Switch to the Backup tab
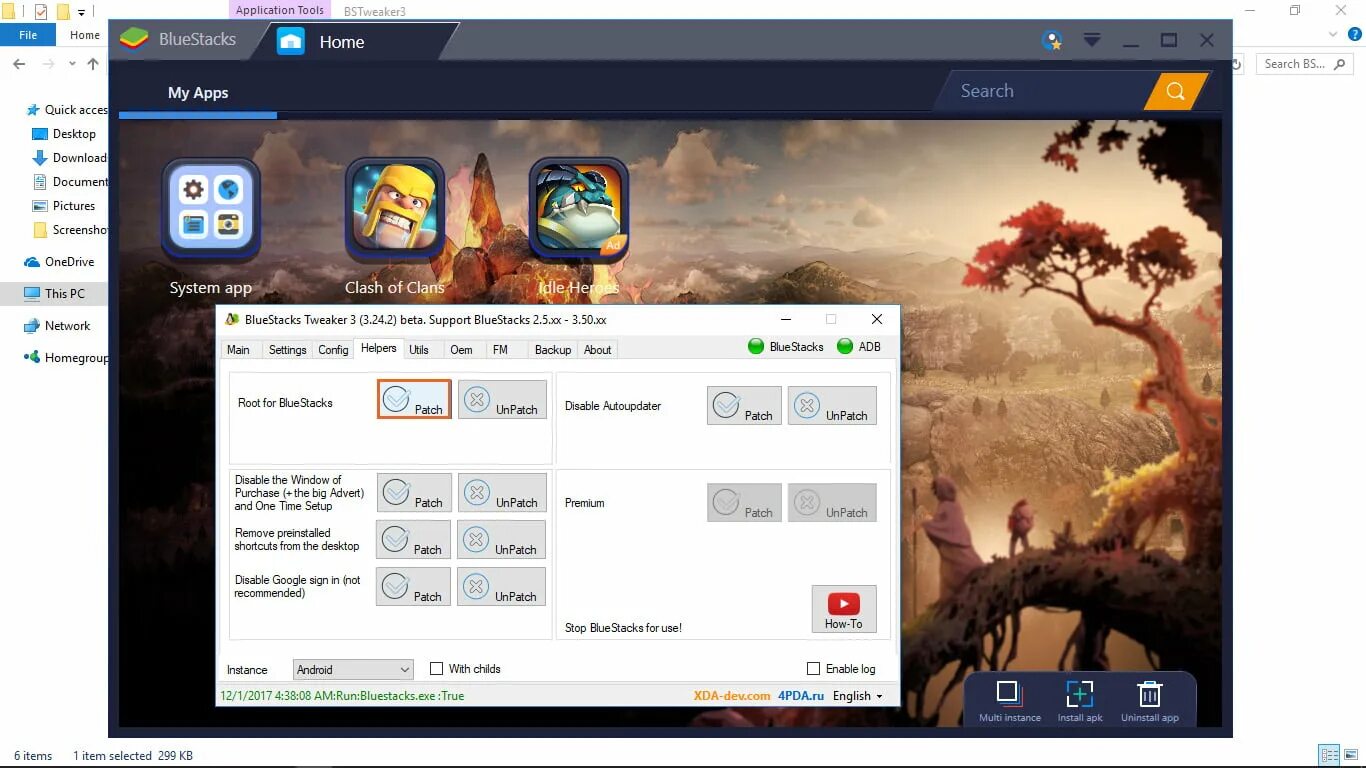 coord(552,349)
